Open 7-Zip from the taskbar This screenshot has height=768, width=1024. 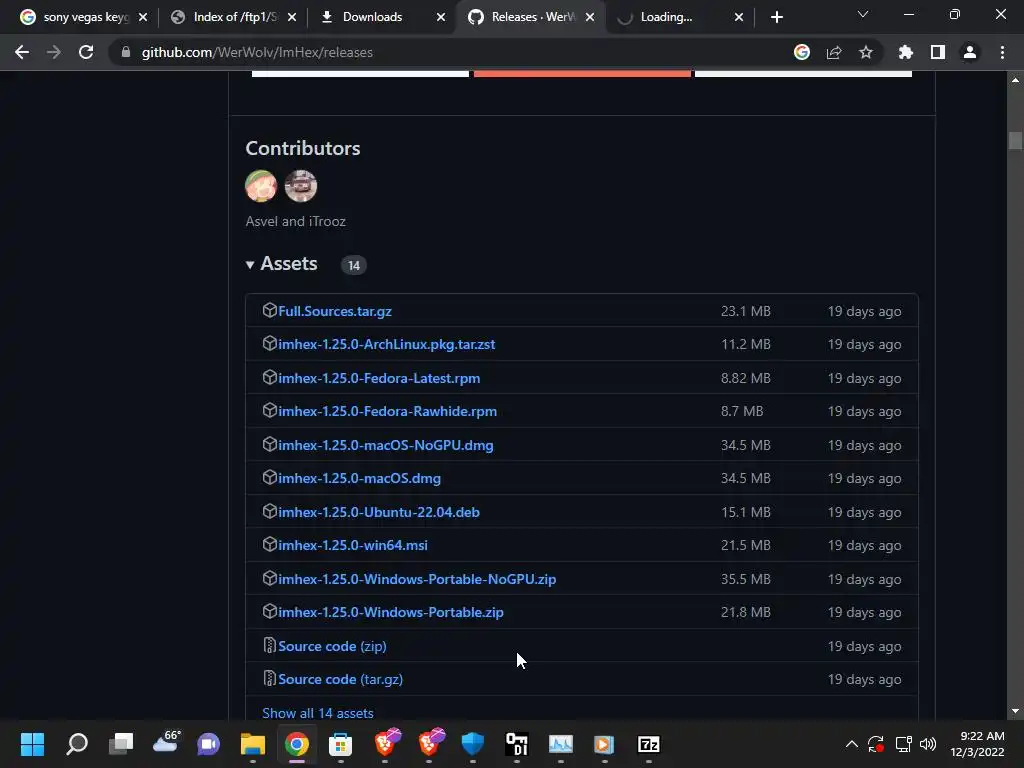coord(648,744)
